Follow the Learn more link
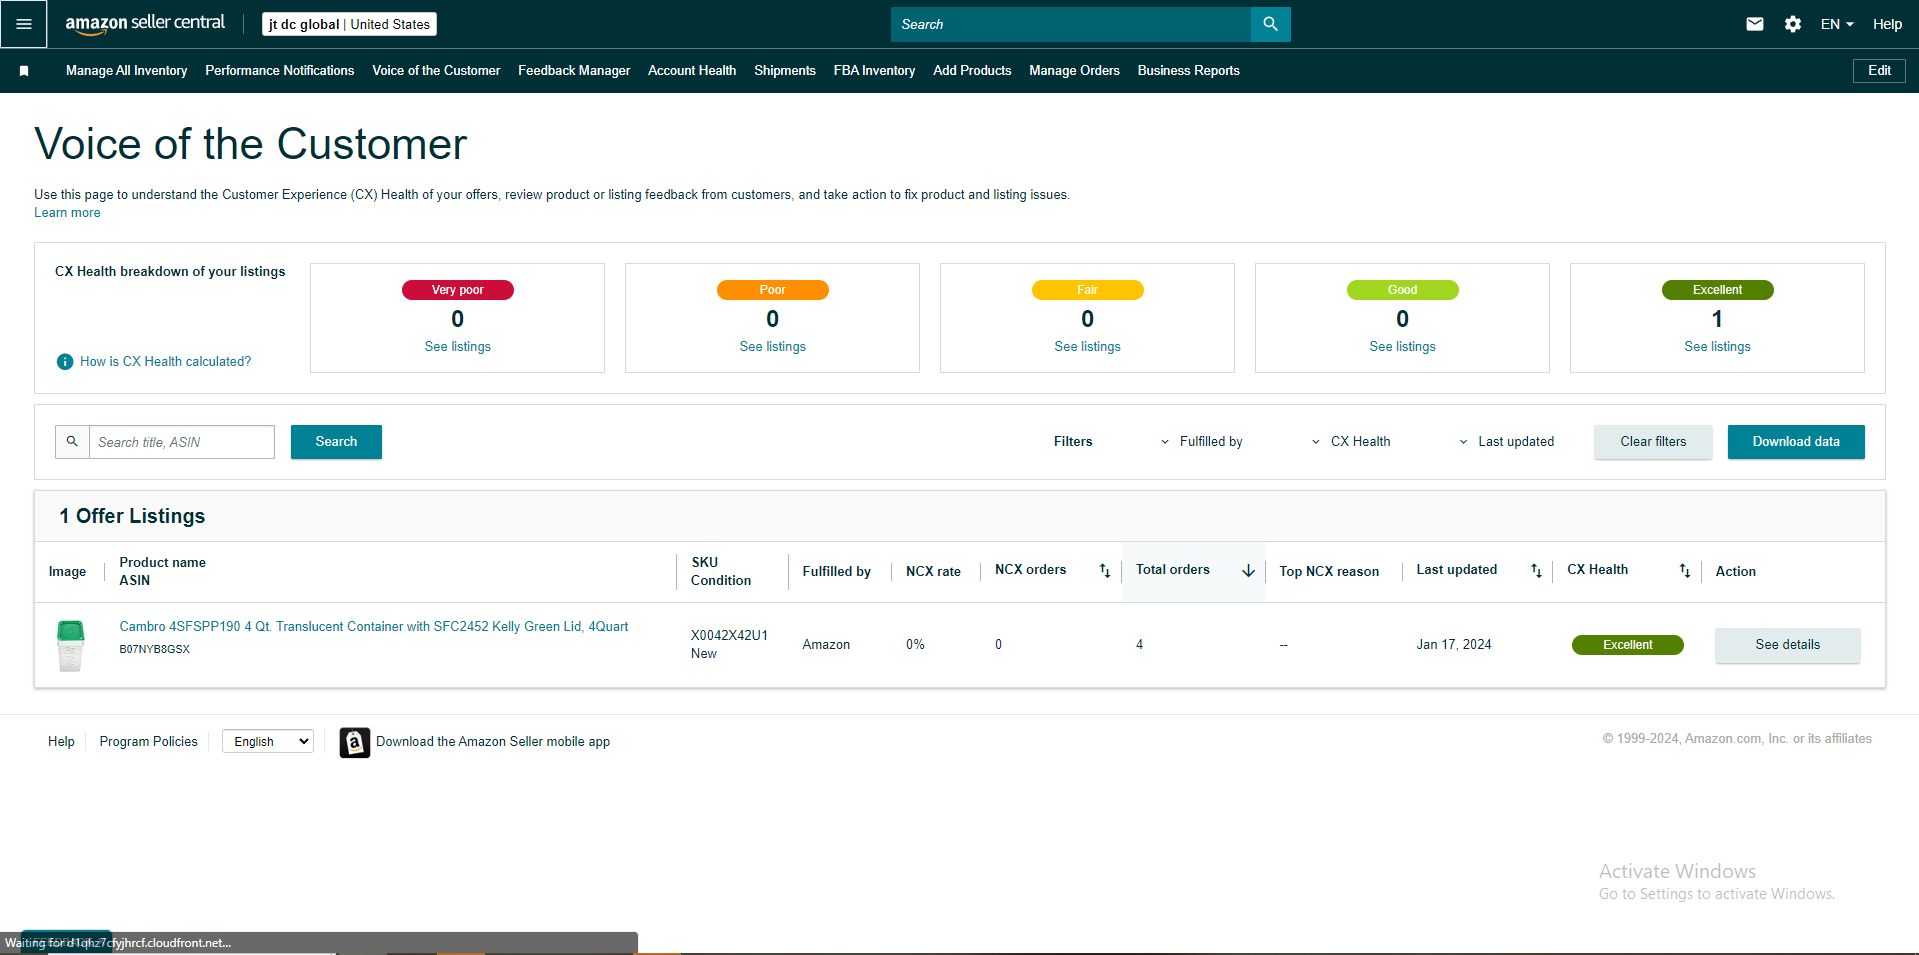Viewport: 1919px width, 955px height. click(67, 213)
